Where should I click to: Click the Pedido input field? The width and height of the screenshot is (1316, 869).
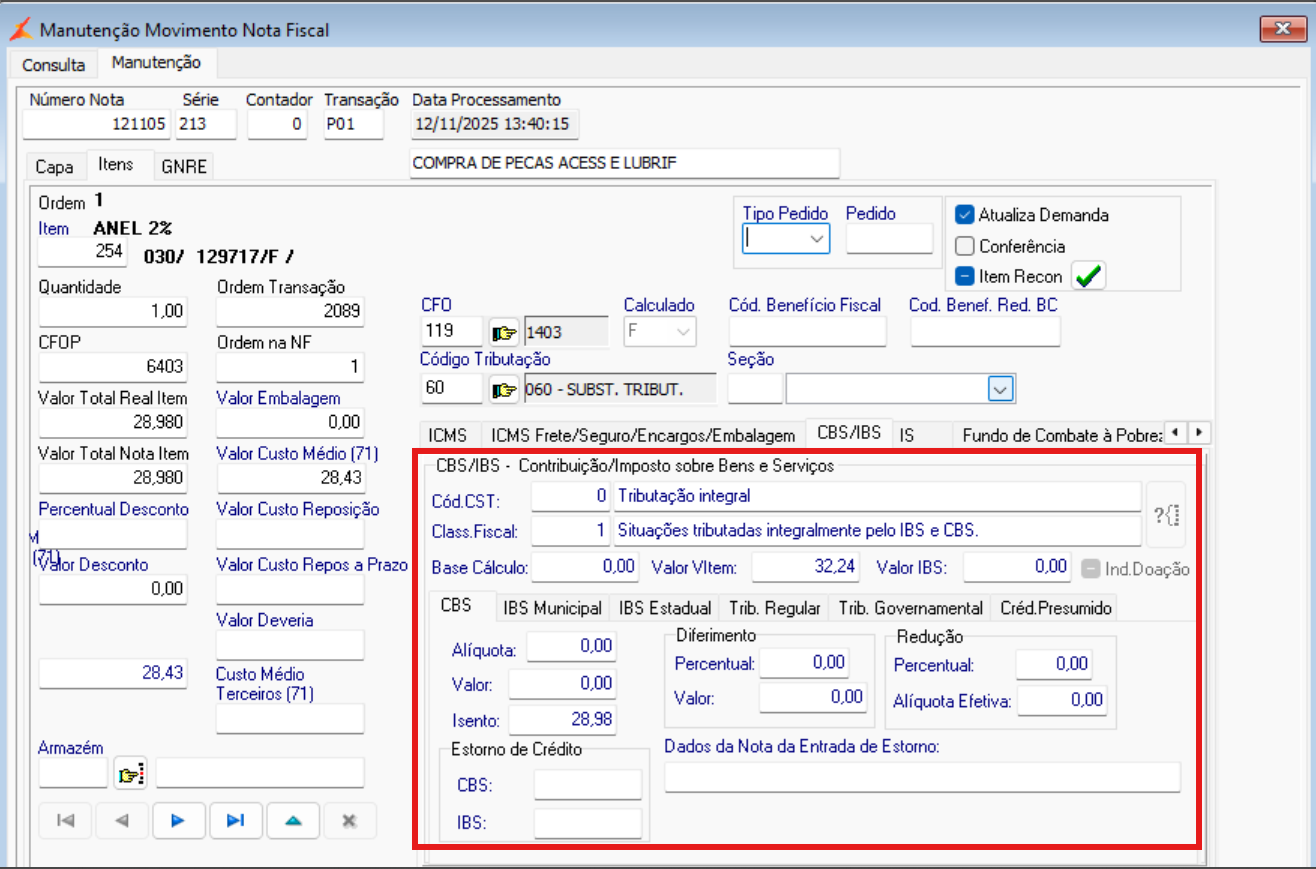click(x=888, y=239)
